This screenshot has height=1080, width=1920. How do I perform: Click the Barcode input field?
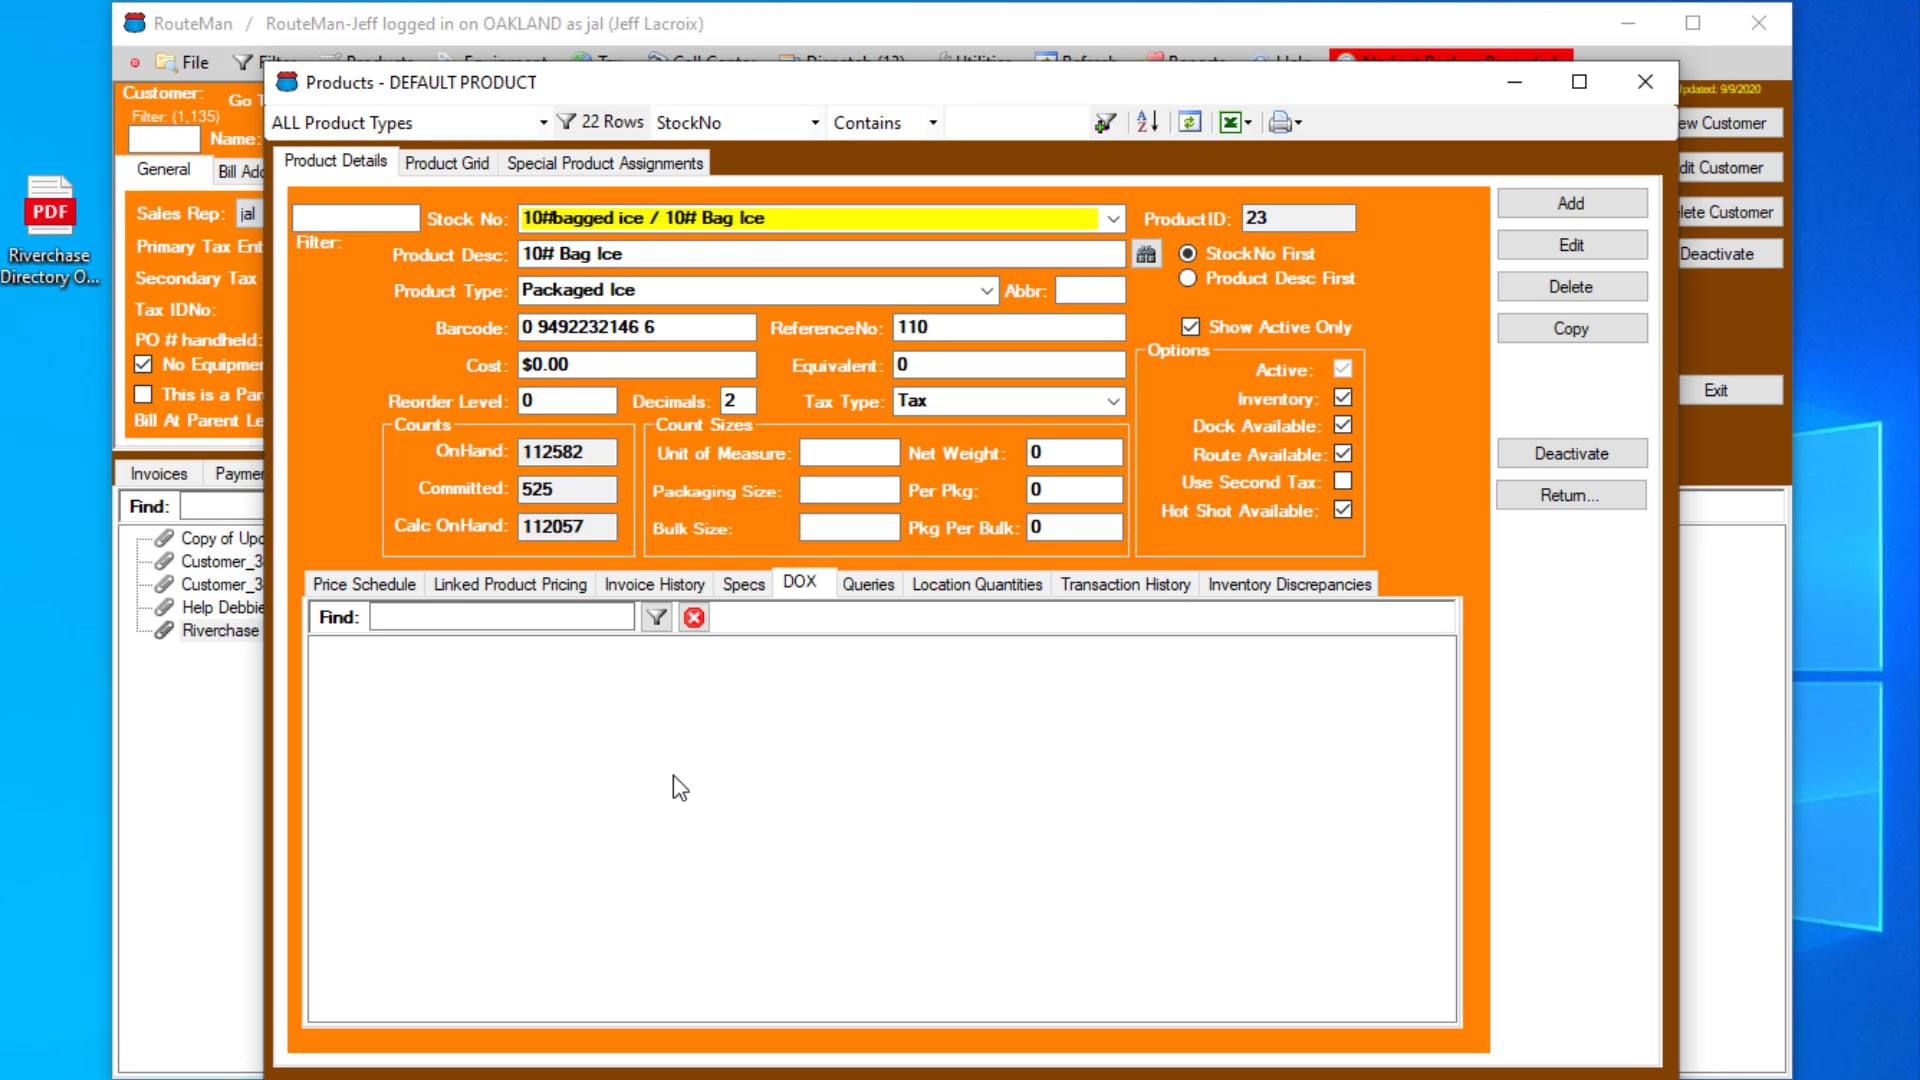pos(637,327)
